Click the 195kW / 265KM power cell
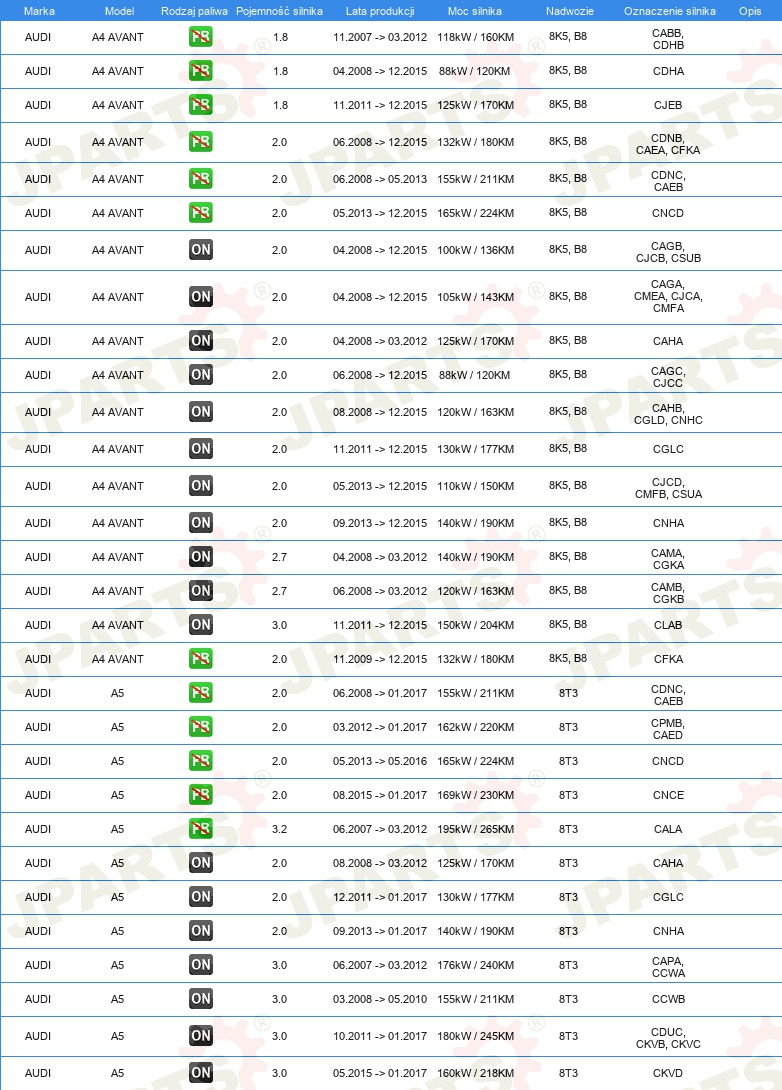The width and height of the screenshot is (782, 1090). (475, 829)
